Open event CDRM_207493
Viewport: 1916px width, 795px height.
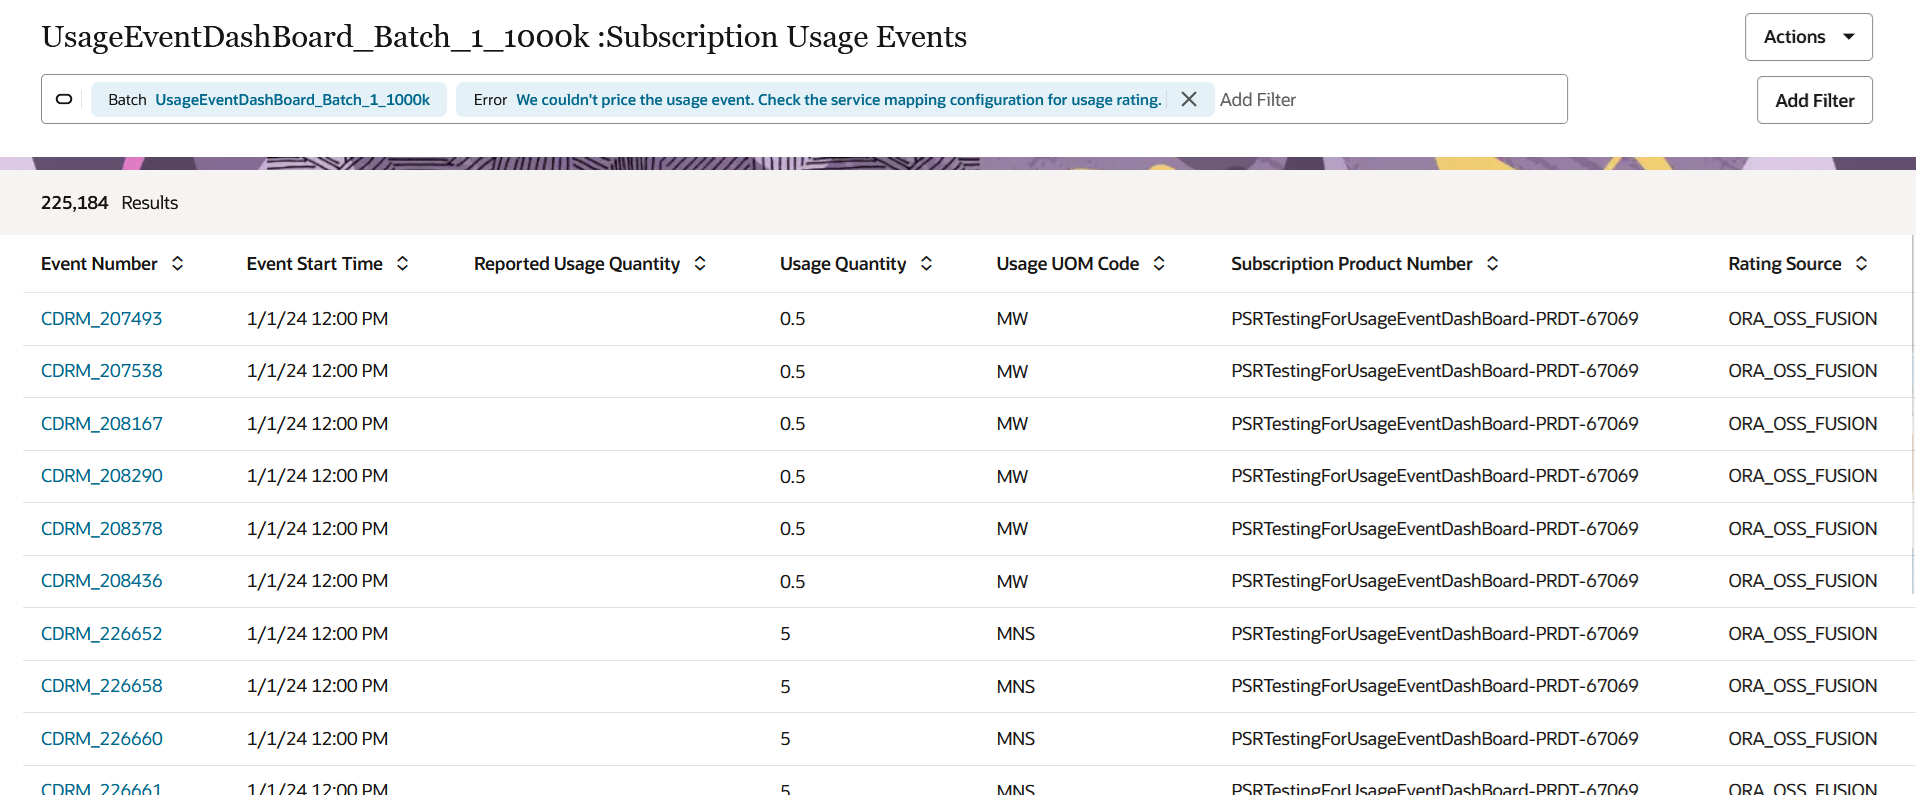[x=101, y=318]
